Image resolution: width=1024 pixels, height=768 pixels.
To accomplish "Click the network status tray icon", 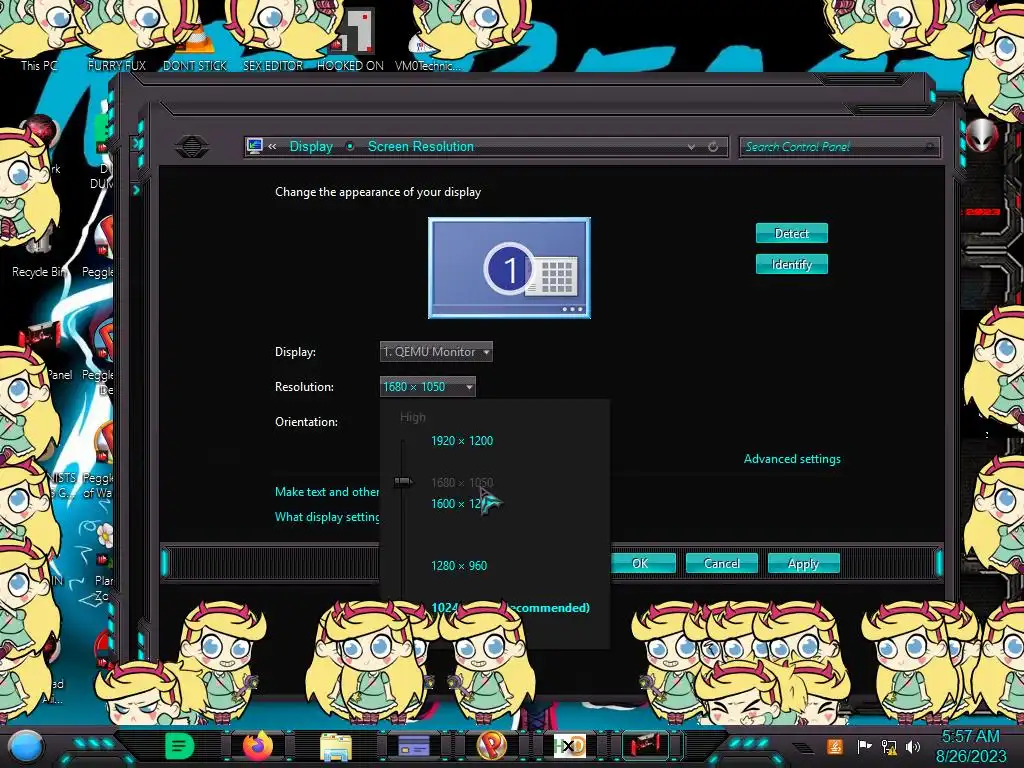I will (x=889, y=746).
